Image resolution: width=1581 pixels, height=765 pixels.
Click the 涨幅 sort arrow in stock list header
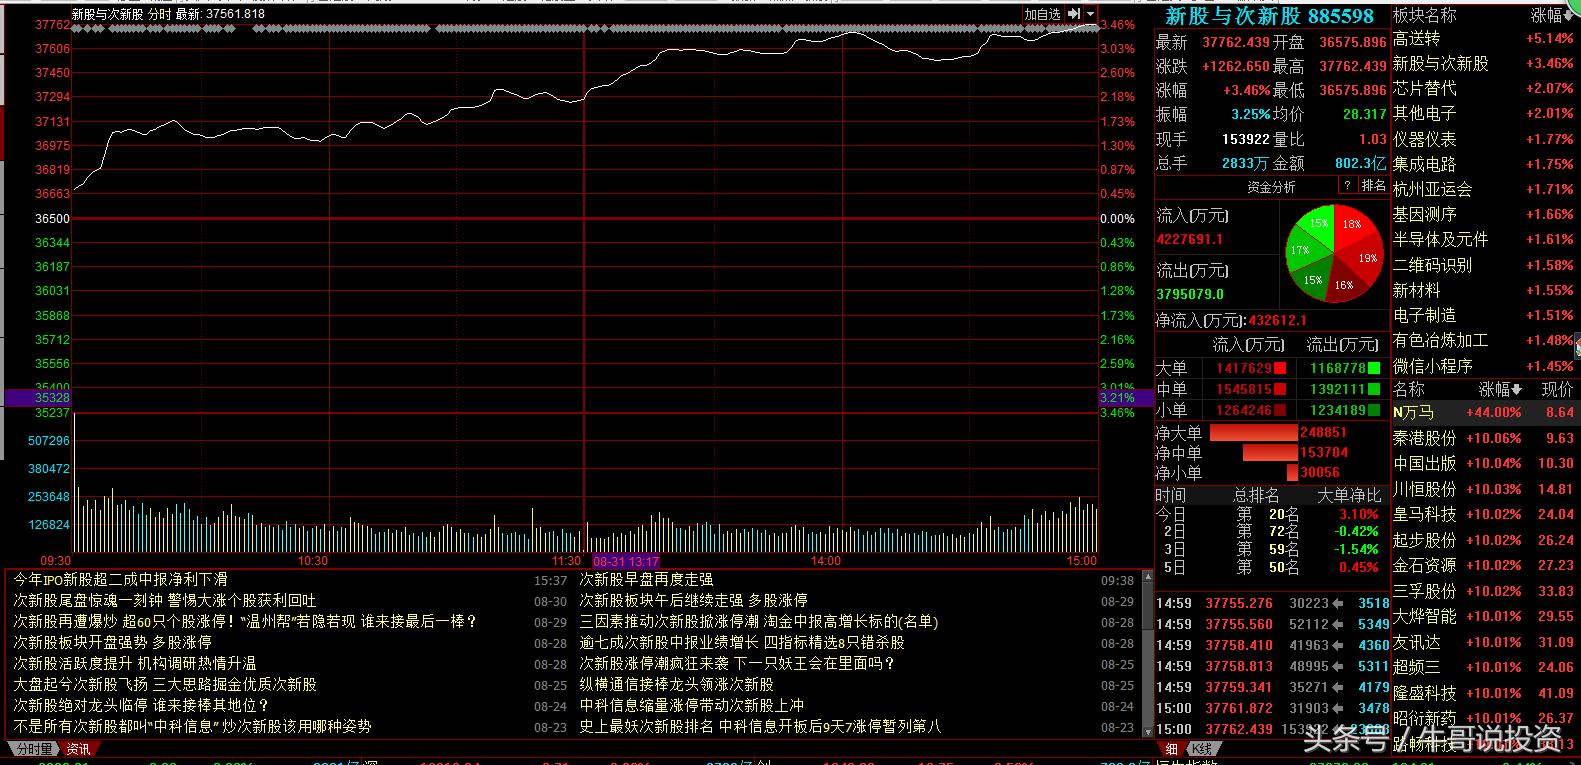pos(1516,389)
